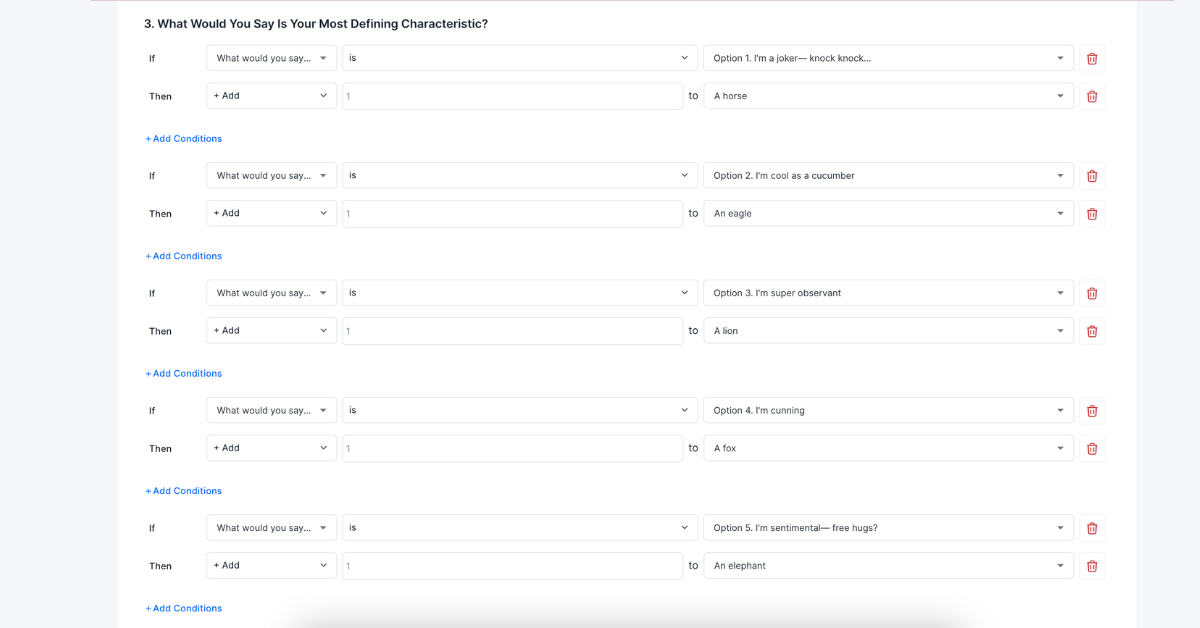Delete the Option 2 cucumber condition row
1200x628 pixels.
1092,175
